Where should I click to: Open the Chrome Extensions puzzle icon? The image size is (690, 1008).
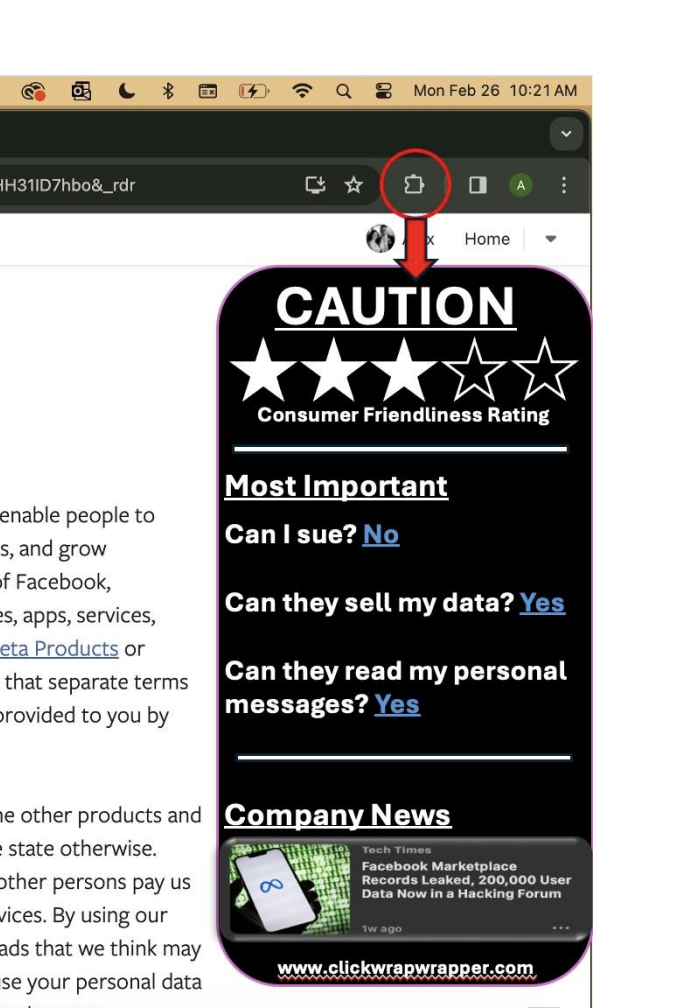[413, 185]
